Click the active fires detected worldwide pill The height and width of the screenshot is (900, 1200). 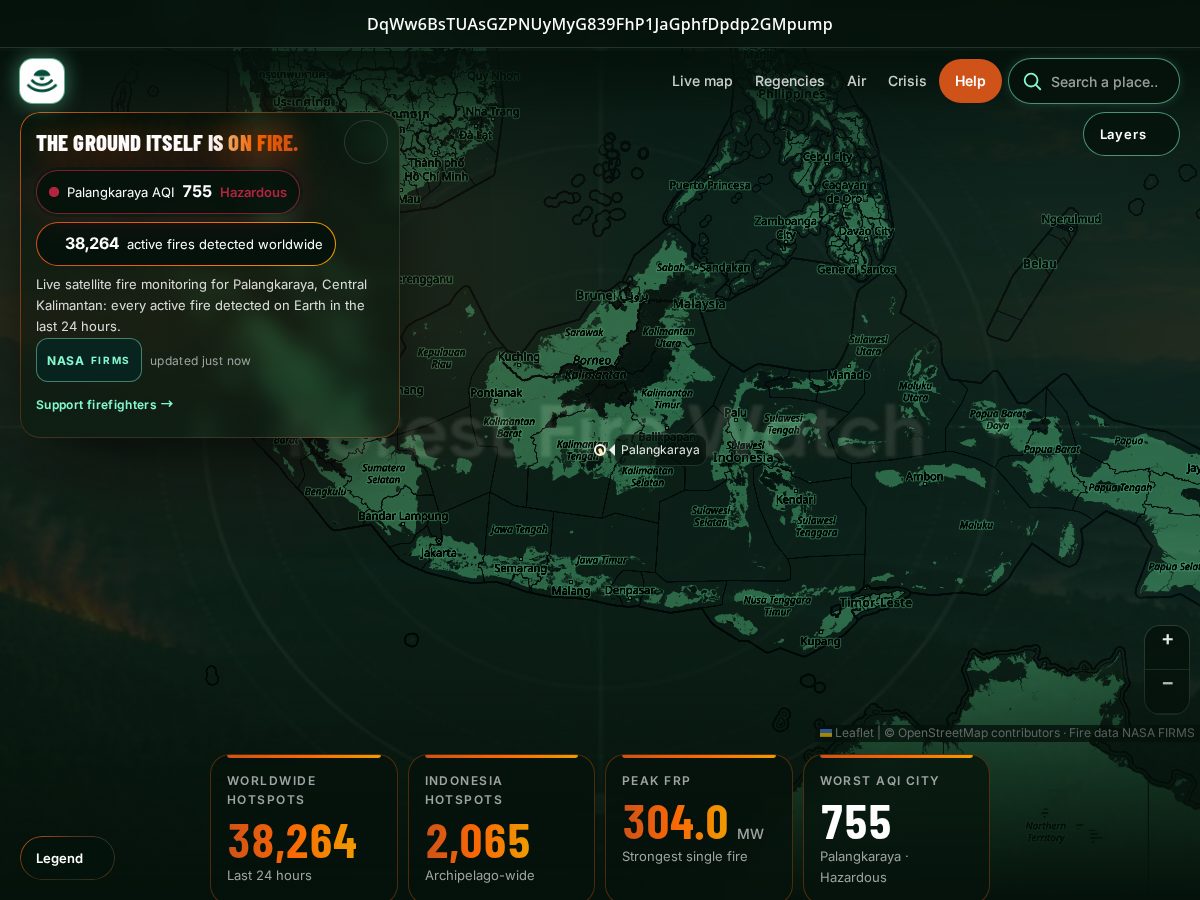186,244
